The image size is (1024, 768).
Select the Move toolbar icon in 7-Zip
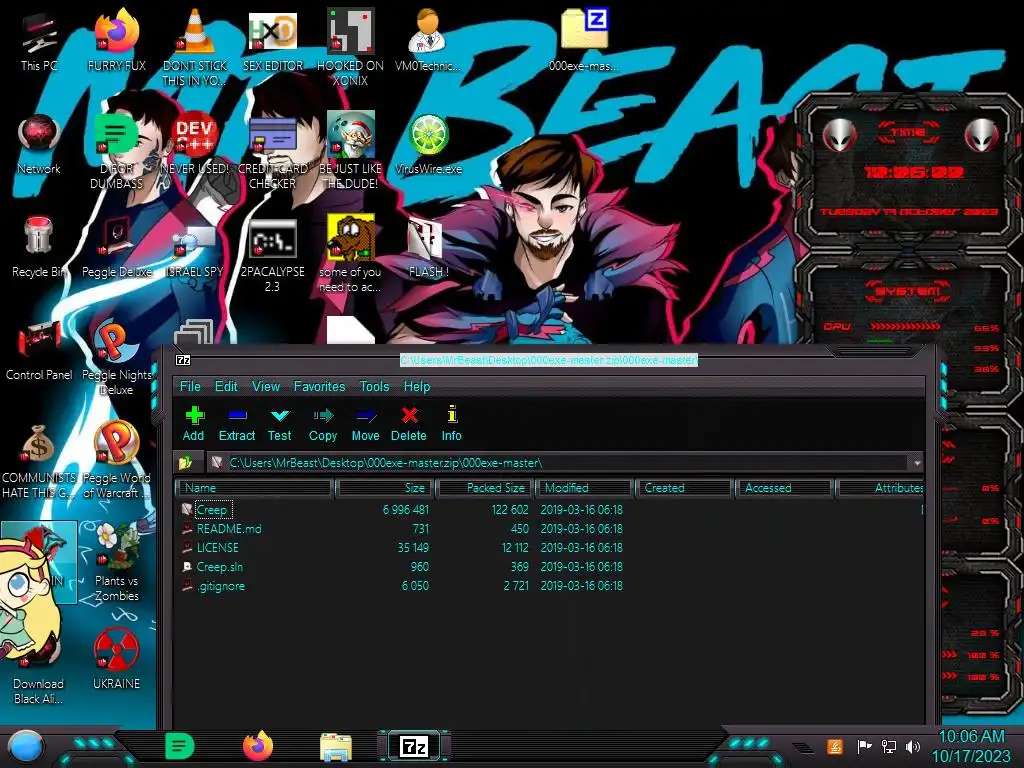tap(365, 423)
